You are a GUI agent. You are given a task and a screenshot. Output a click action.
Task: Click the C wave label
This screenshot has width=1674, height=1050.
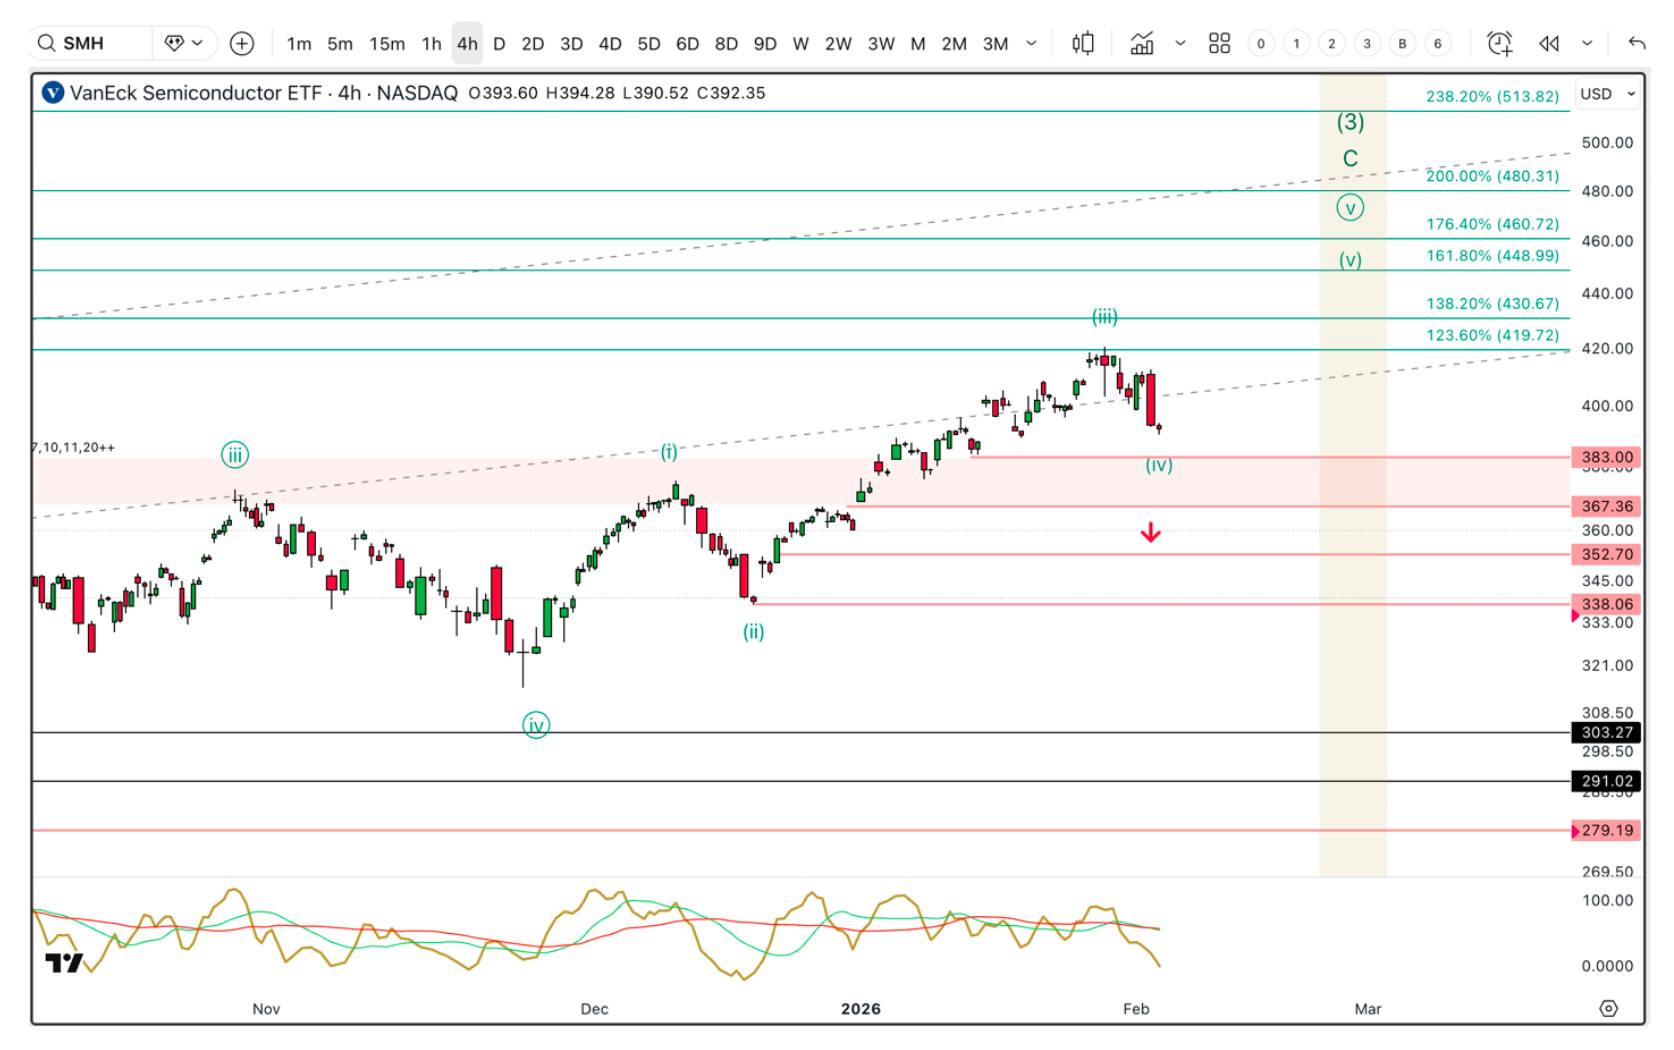[x=1350, y=158]
